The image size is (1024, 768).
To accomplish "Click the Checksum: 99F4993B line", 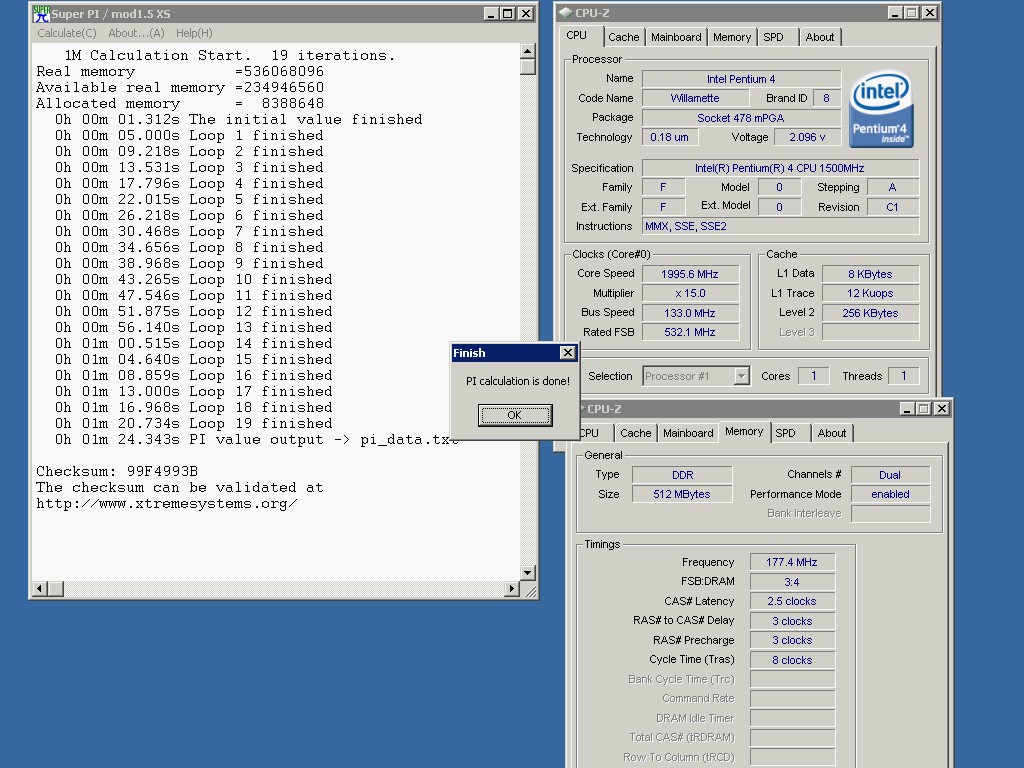I will click(117, 472).
